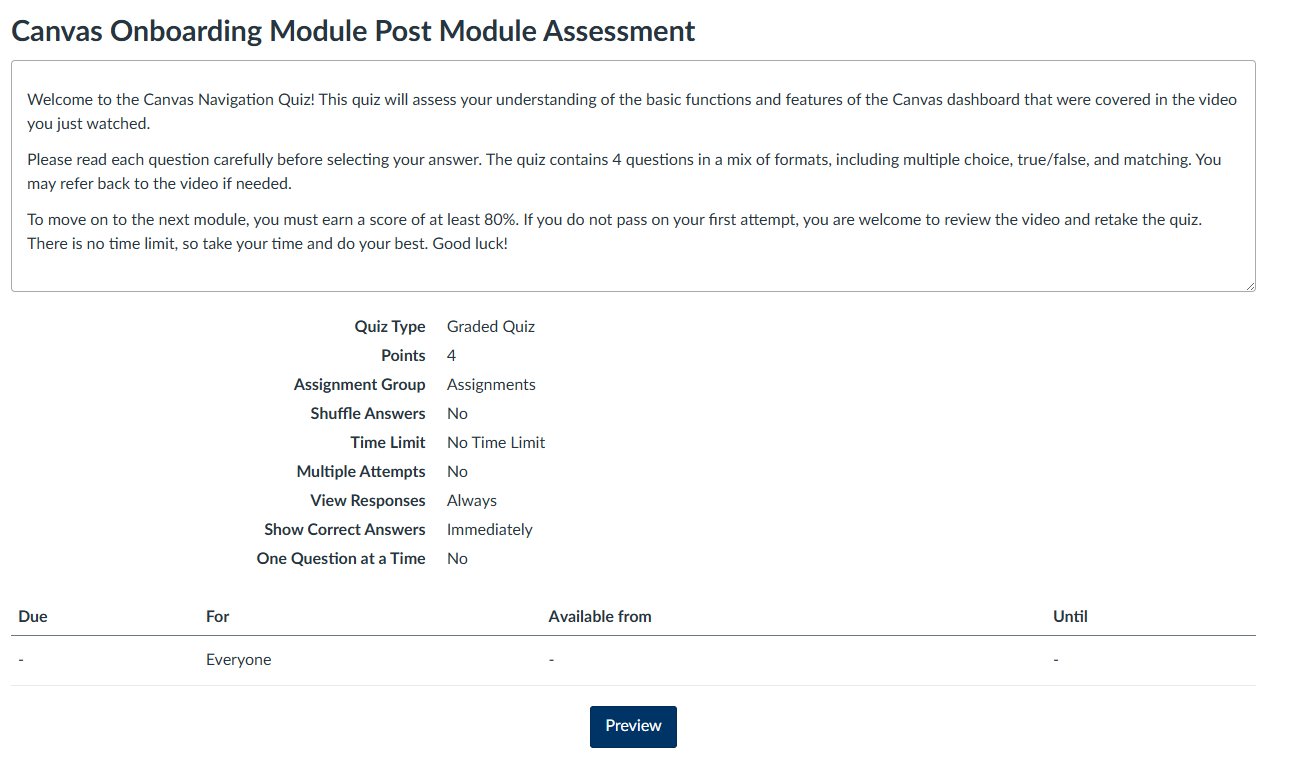Select the Immediately value for Show Correct Answers
Screen dimensions: 1304x774
pyautogui.click(x=489, y=529)
